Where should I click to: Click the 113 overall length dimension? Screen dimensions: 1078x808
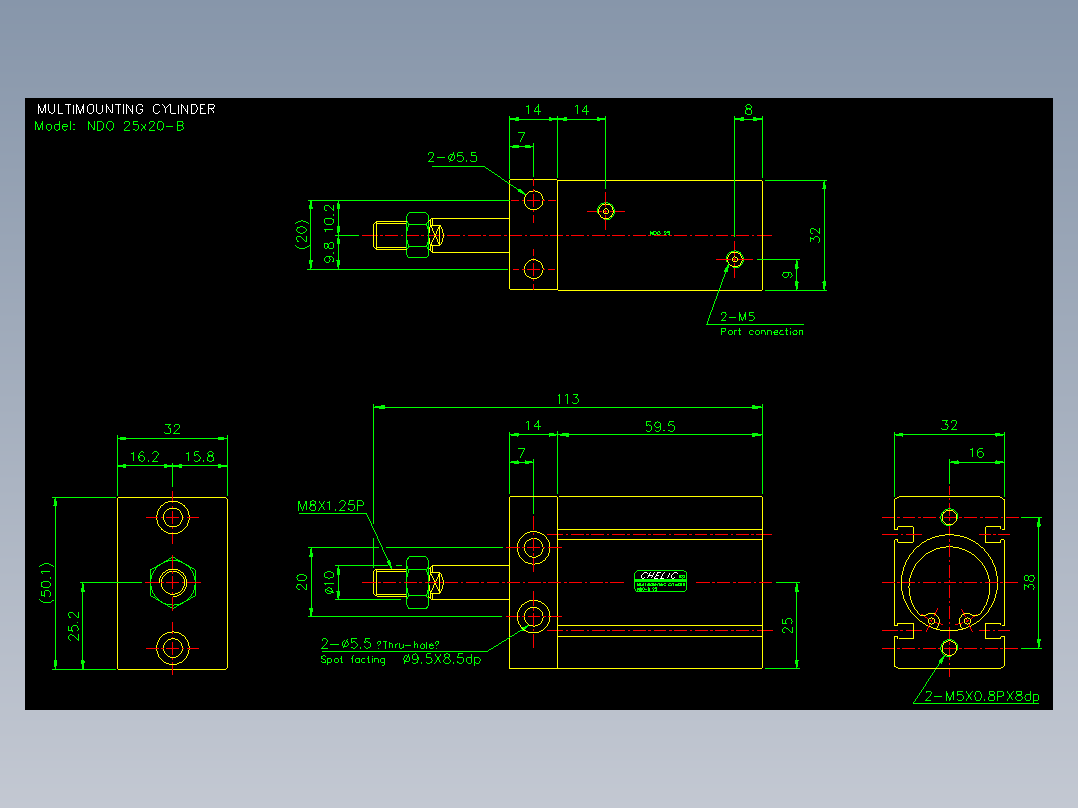click(x=568, y=399)
